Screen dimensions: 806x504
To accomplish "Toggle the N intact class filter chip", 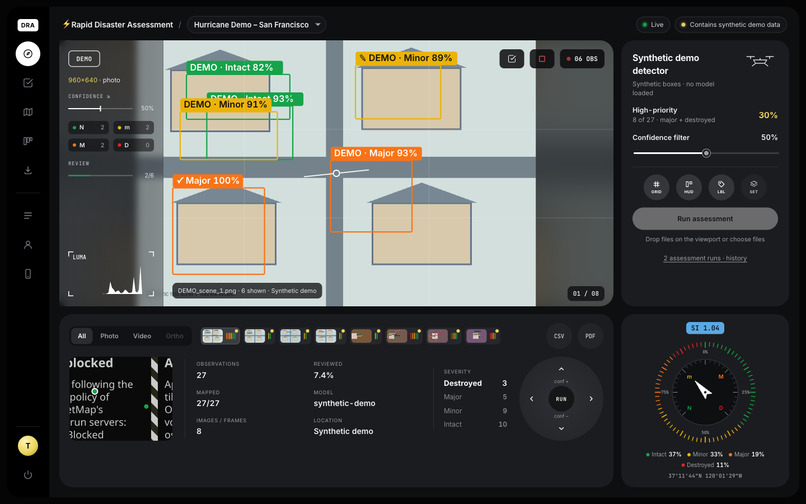I will click(x=88, y=127).
